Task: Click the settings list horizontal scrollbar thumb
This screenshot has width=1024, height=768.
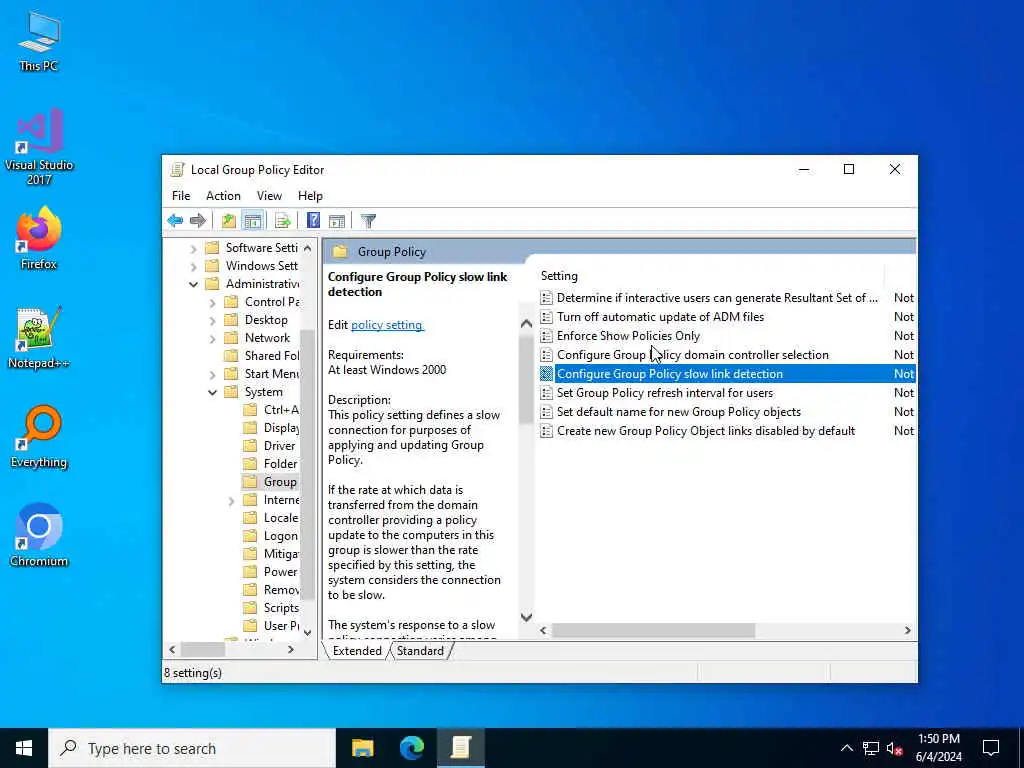Action: (x=653, y=631)
